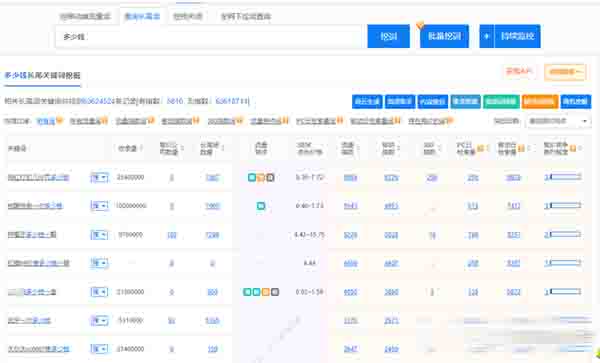Click the orange info icon beside PC日检索量 header

click(480, 148)
